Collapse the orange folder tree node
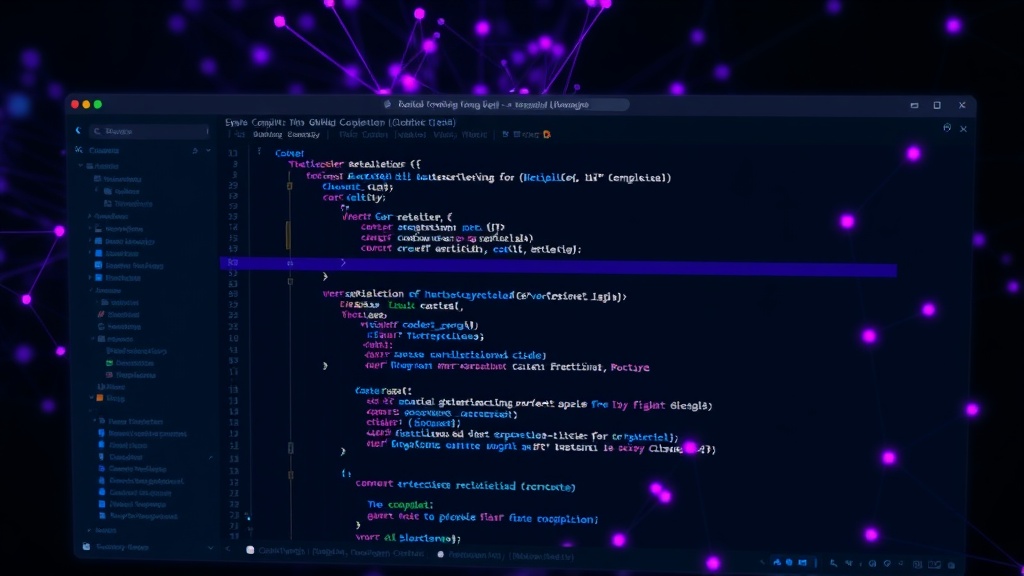1024x576 pixels. tap(91, 397)
